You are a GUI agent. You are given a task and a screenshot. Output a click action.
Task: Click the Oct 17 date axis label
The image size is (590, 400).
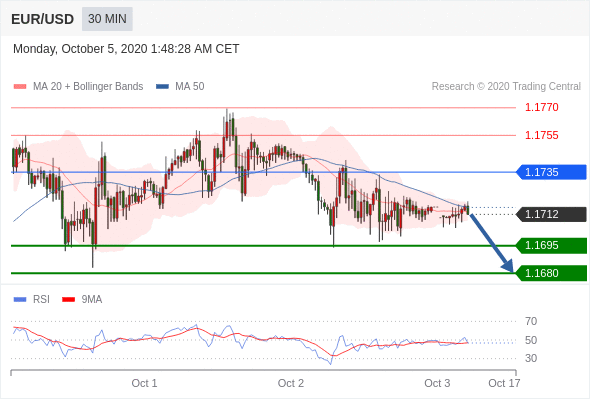click(x=504, y=383)
